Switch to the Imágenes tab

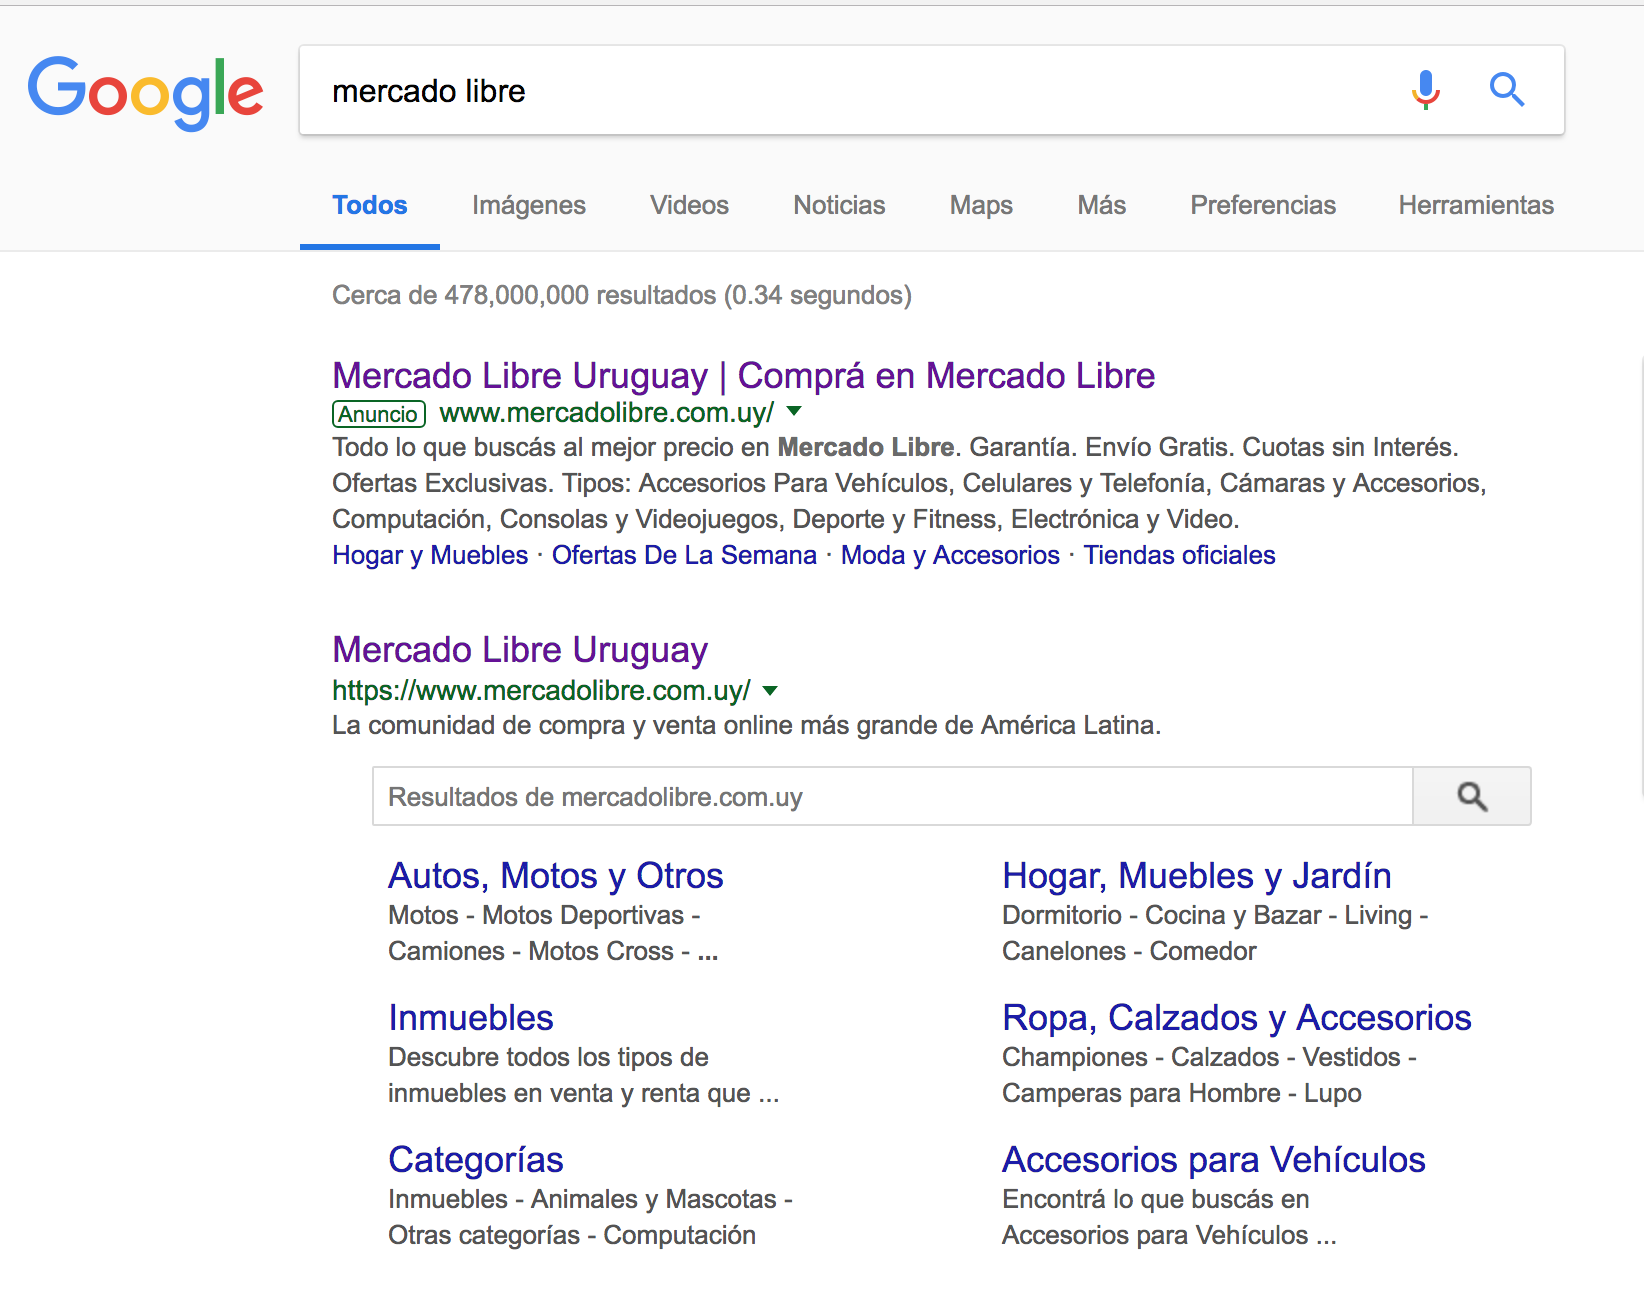[x=528, y=205]
